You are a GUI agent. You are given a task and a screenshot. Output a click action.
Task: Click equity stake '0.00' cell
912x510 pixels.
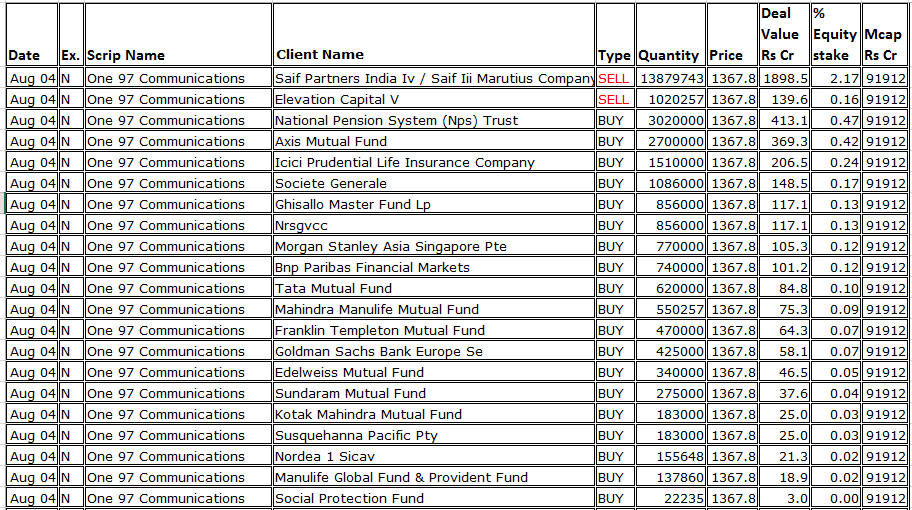pos(836,498)
